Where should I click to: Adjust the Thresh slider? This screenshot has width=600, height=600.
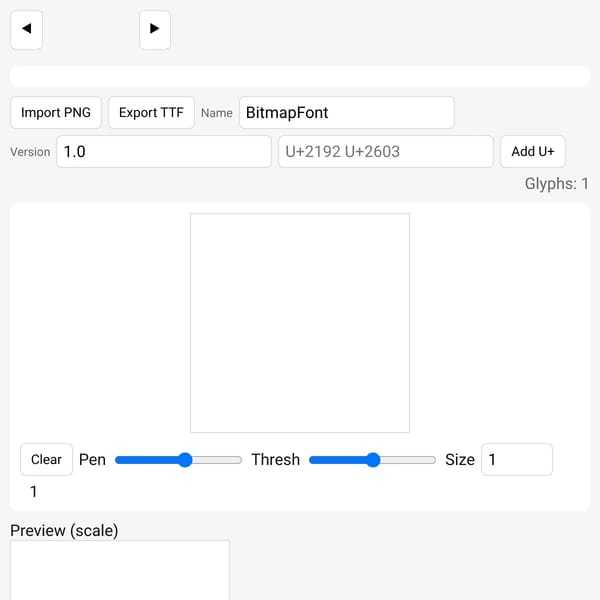tap(372, 460)
